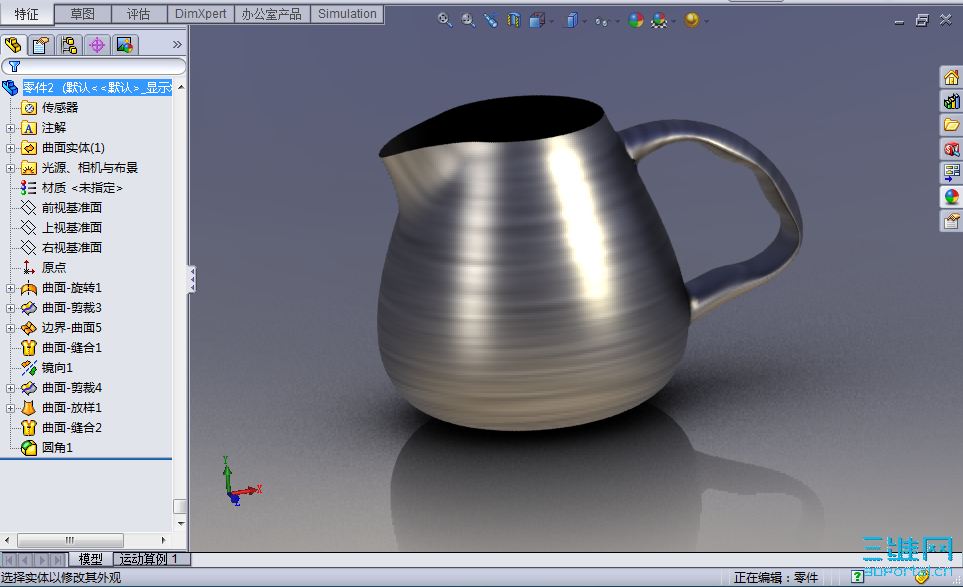Open the Design Library task pane icon
This screenshot has width=963, height=587.
tap(951, 101)
